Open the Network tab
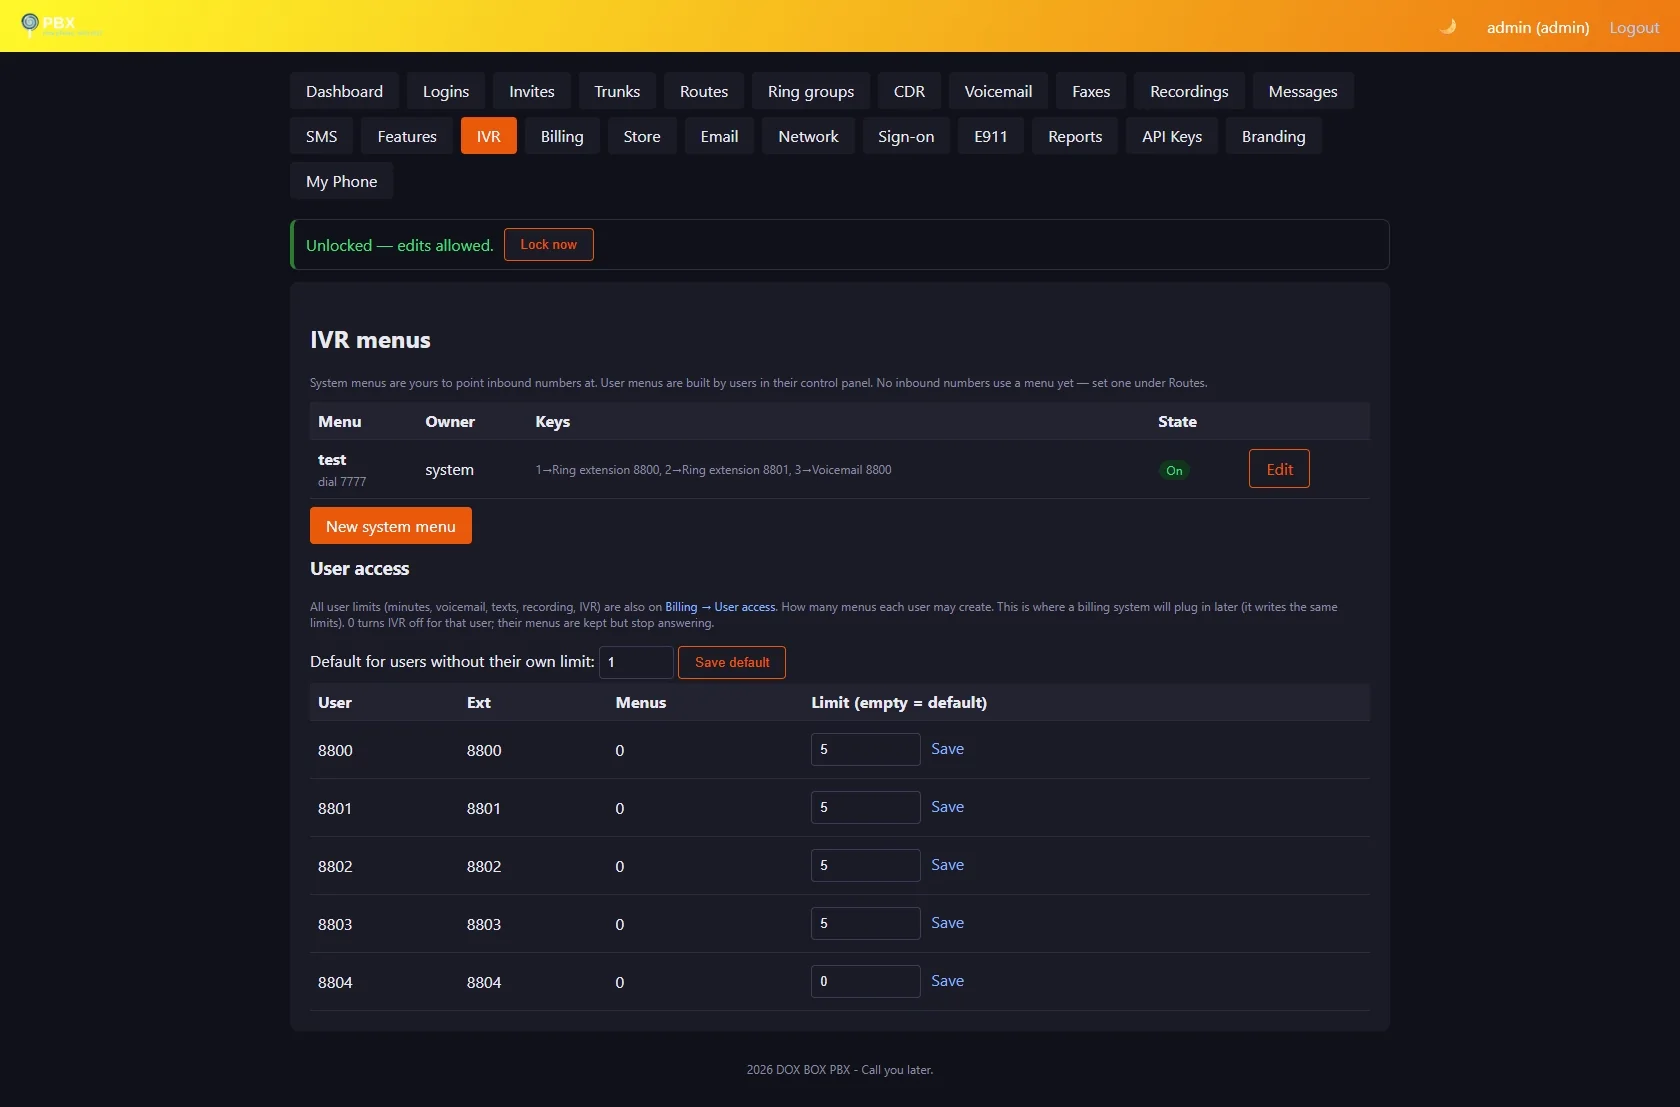This screenshot has height=1107, width=1680. click(808, 136)
